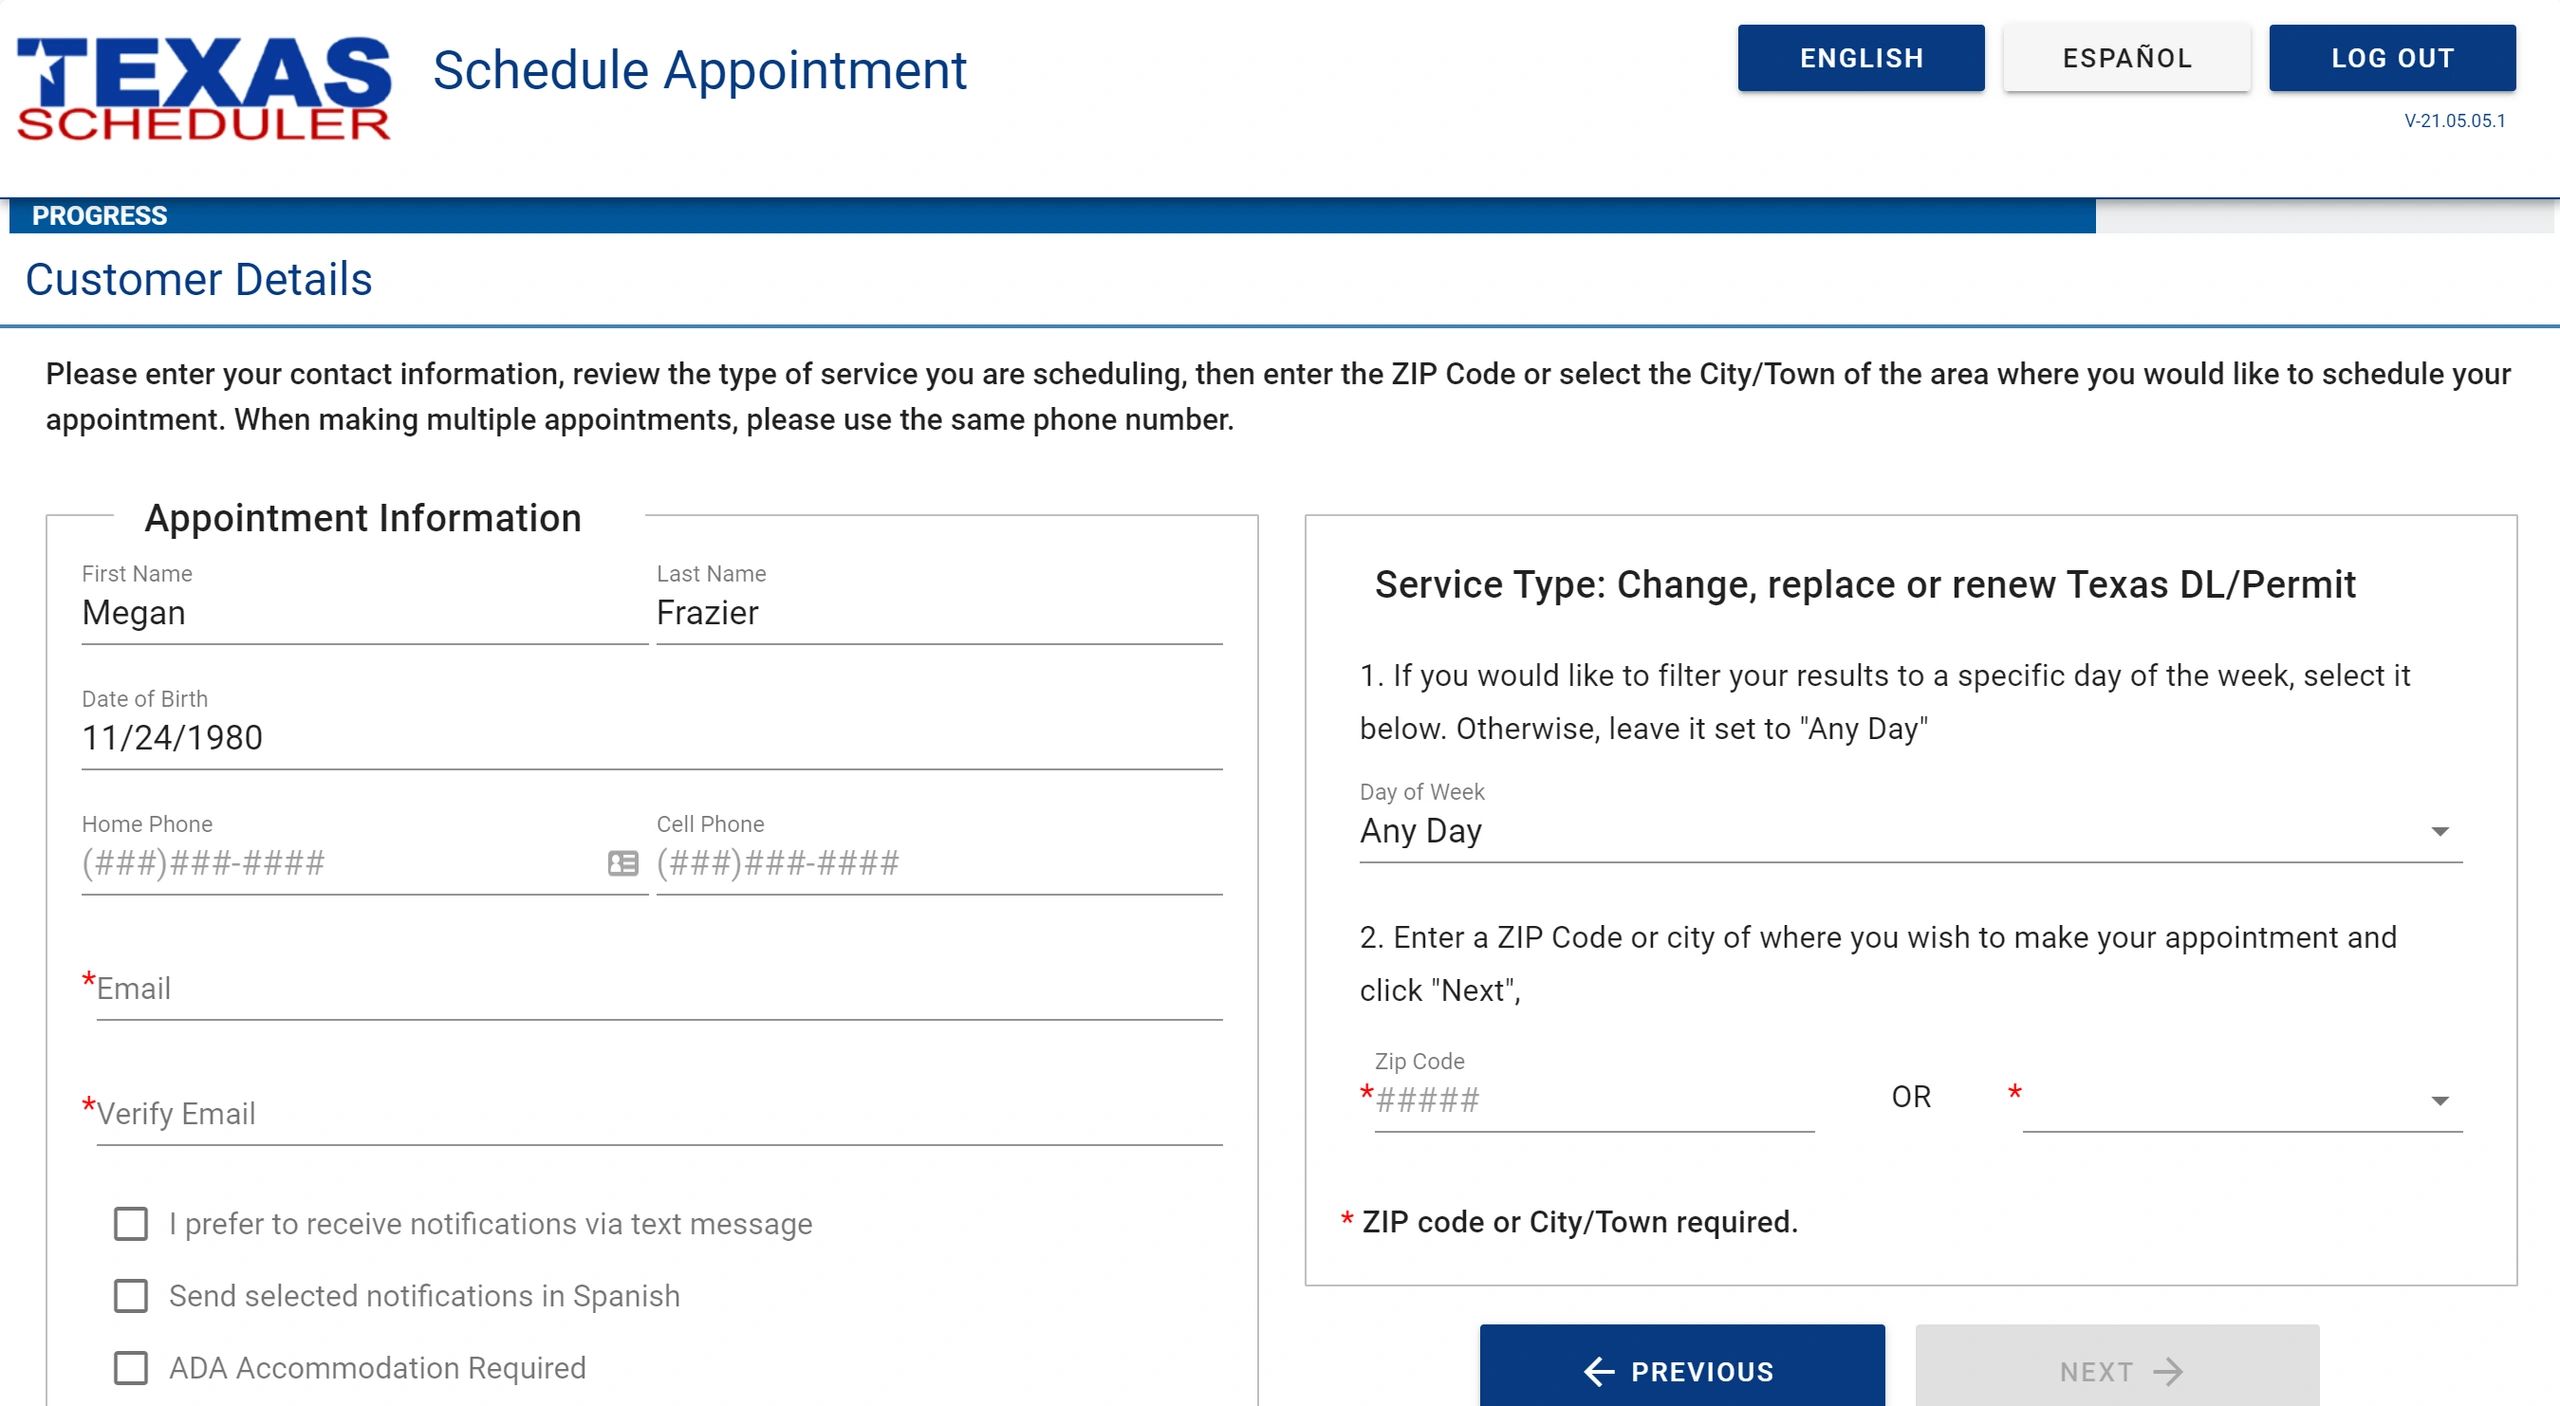Switch language to English
This screenshot has height=1406, width=2560.
pos(1860,58)
